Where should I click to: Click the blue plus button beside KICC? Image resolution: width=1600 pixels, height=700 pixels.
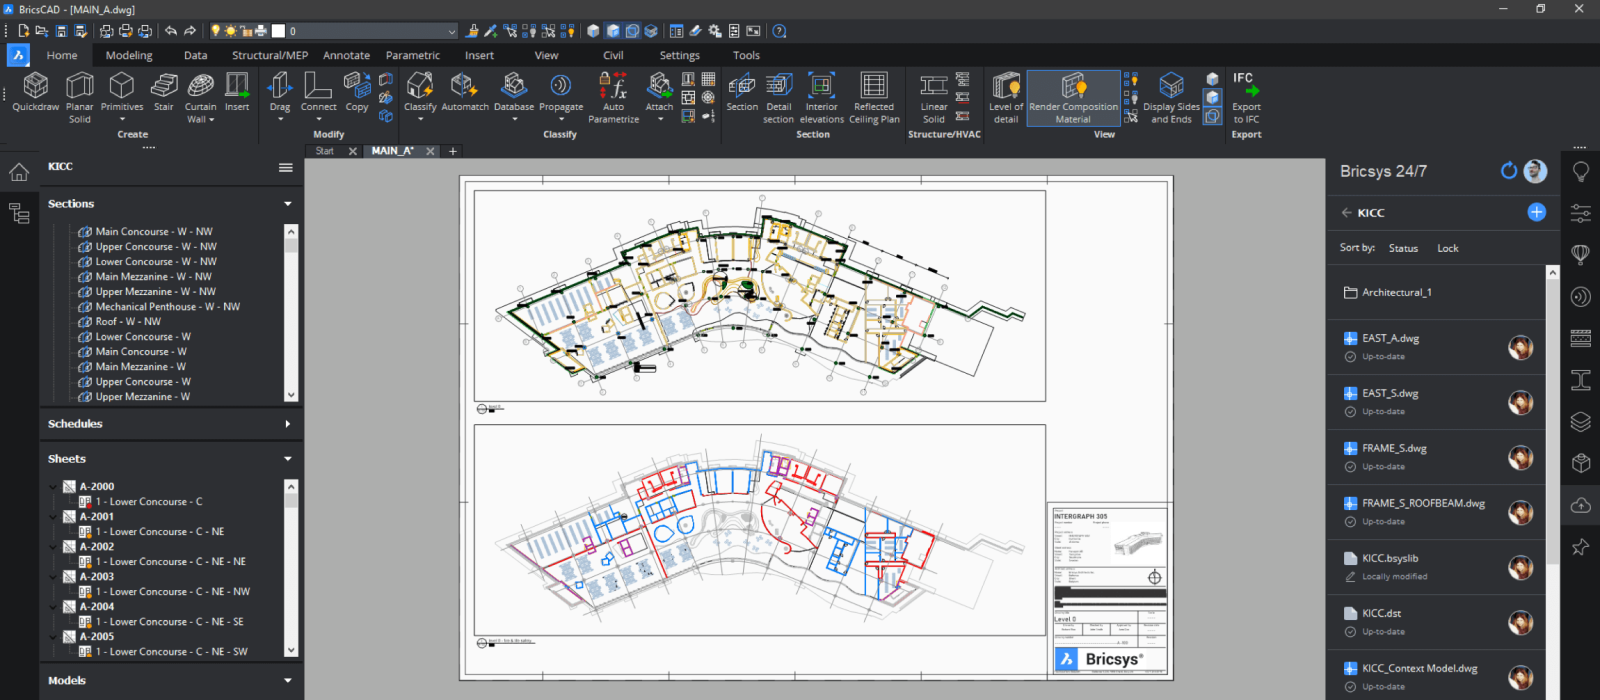(x=1537, y=212)
